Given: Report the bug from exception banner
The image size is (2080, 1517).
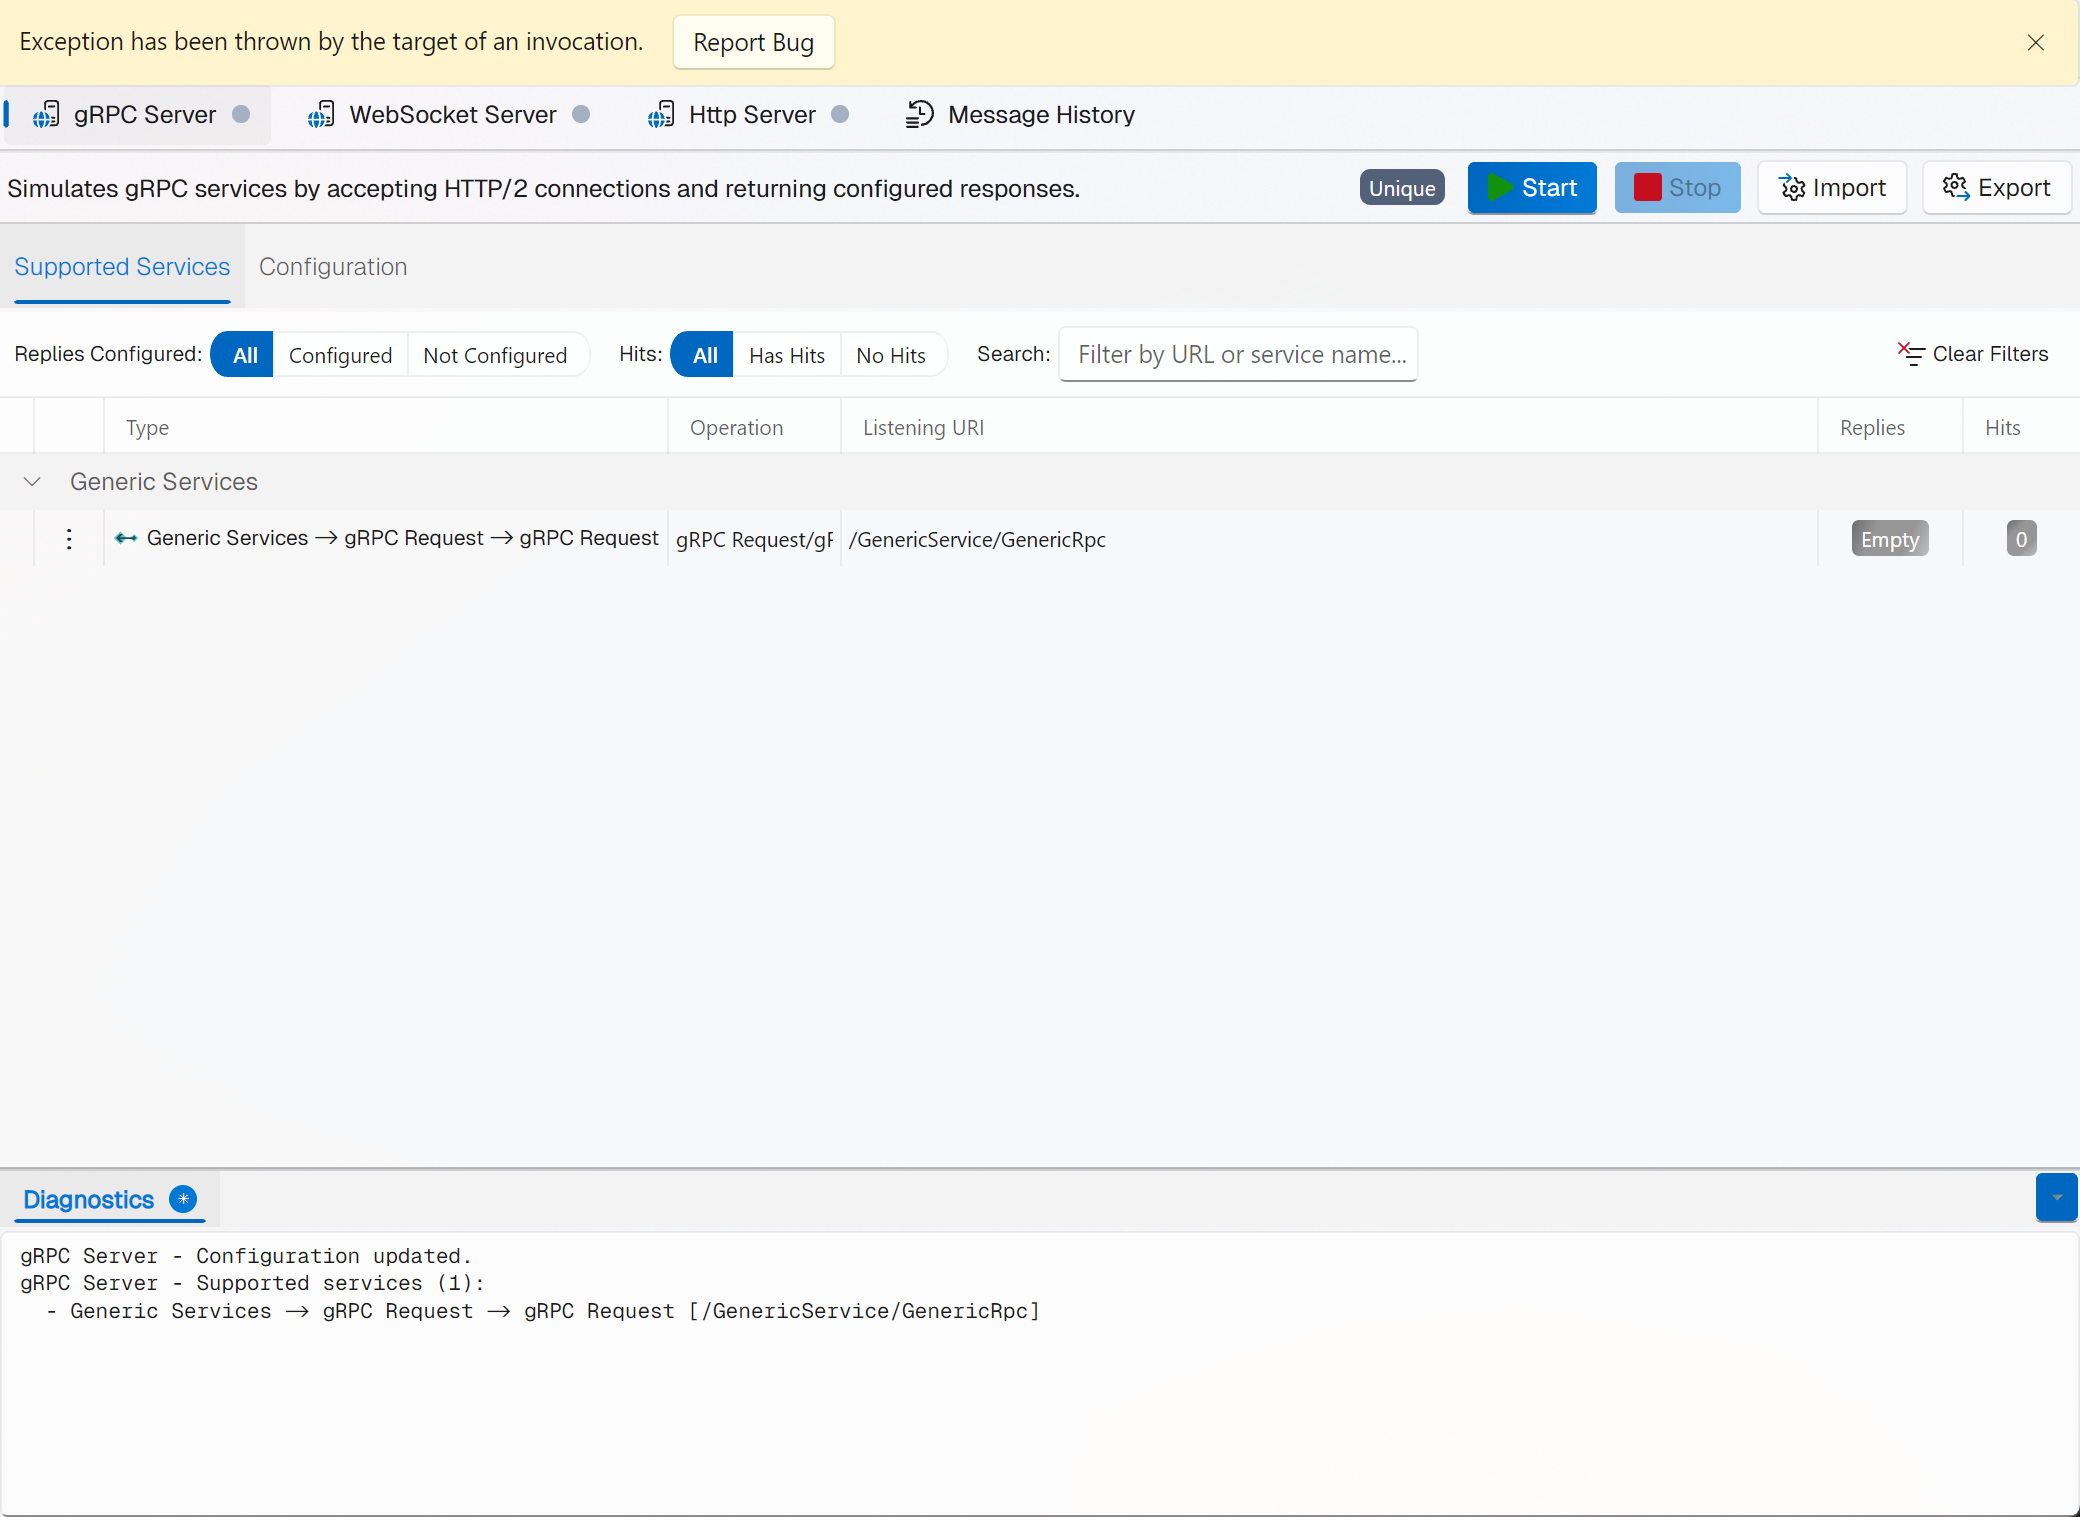Looking at the screenshot, I should pyautogui.click(x=753, y=43).
